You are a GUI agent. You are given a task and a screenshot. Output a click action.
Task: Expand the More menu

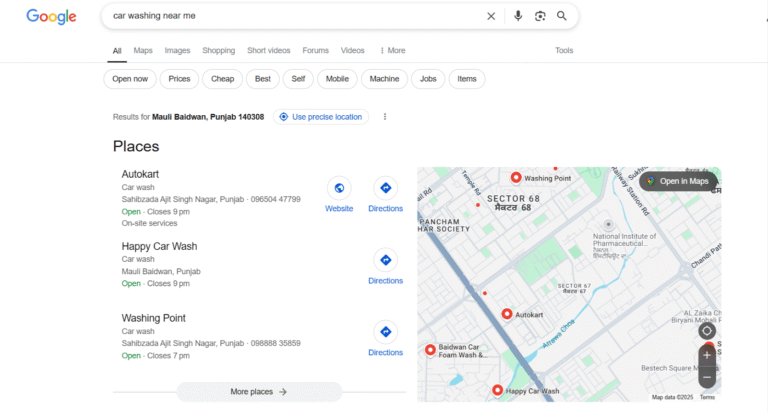point(393,50)
